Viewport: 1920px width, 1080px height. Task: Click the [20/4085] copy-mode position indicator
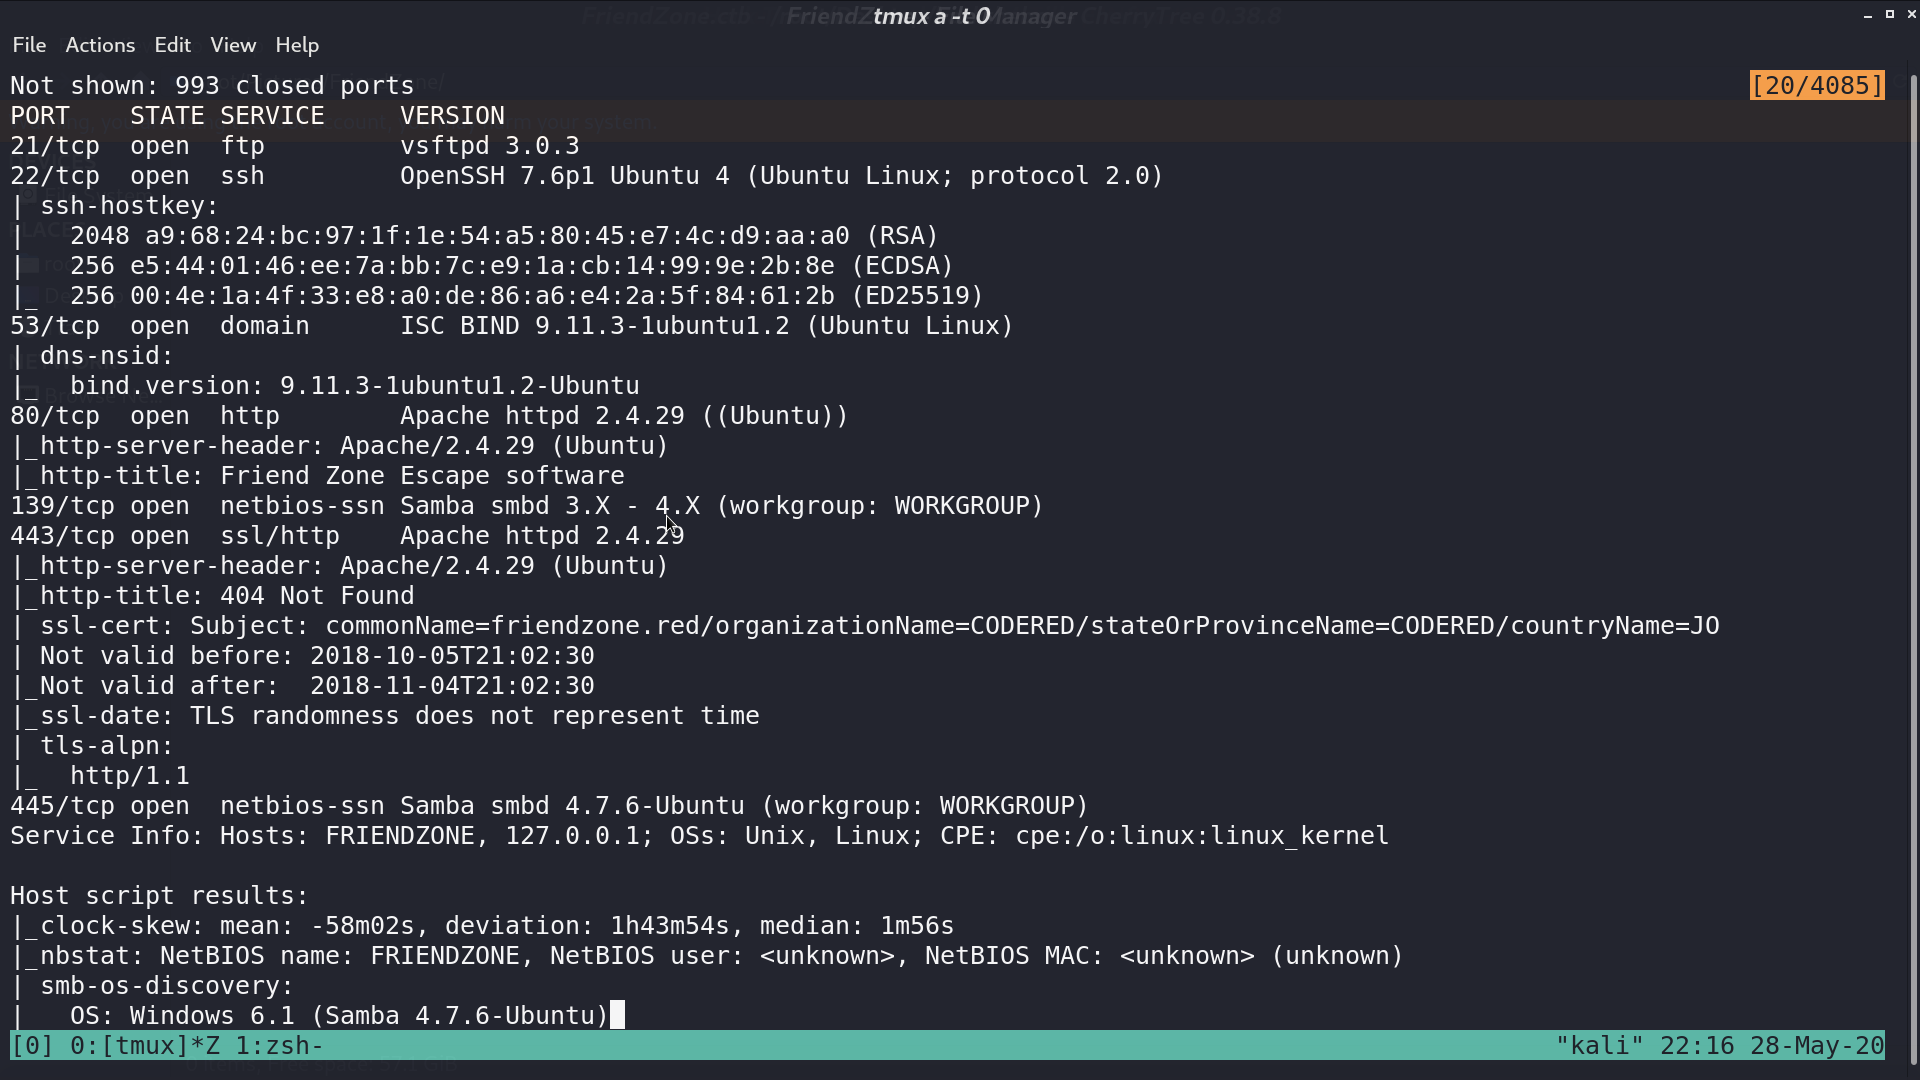1817,86
